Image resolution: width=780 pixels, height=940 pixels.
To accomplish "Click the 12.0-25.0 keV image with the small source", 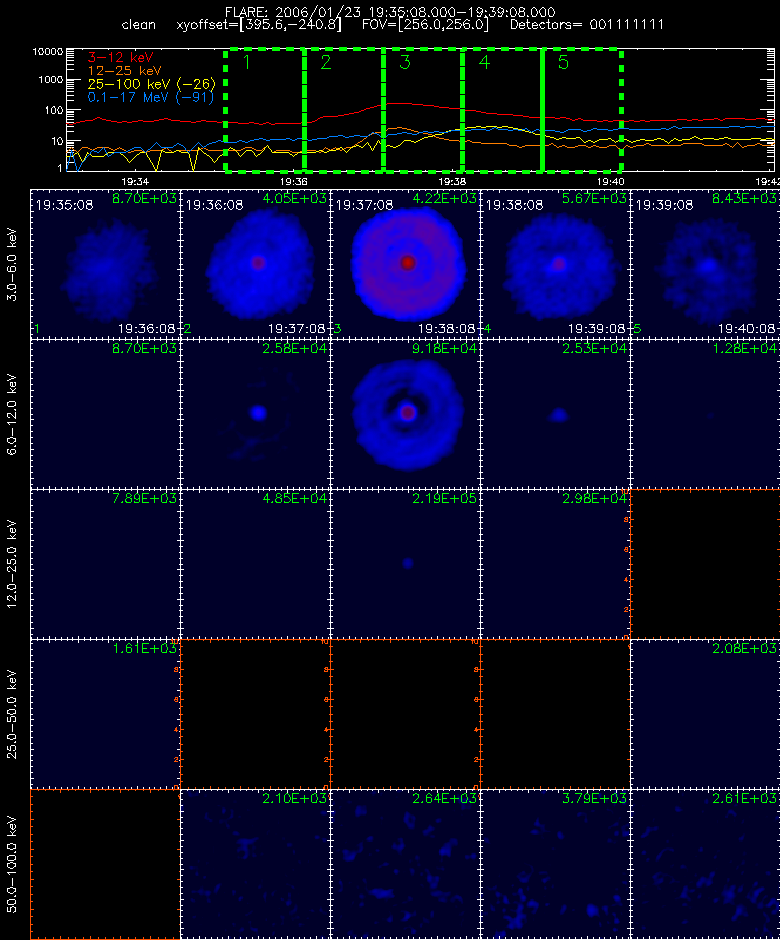I will [x=405, y=564].
